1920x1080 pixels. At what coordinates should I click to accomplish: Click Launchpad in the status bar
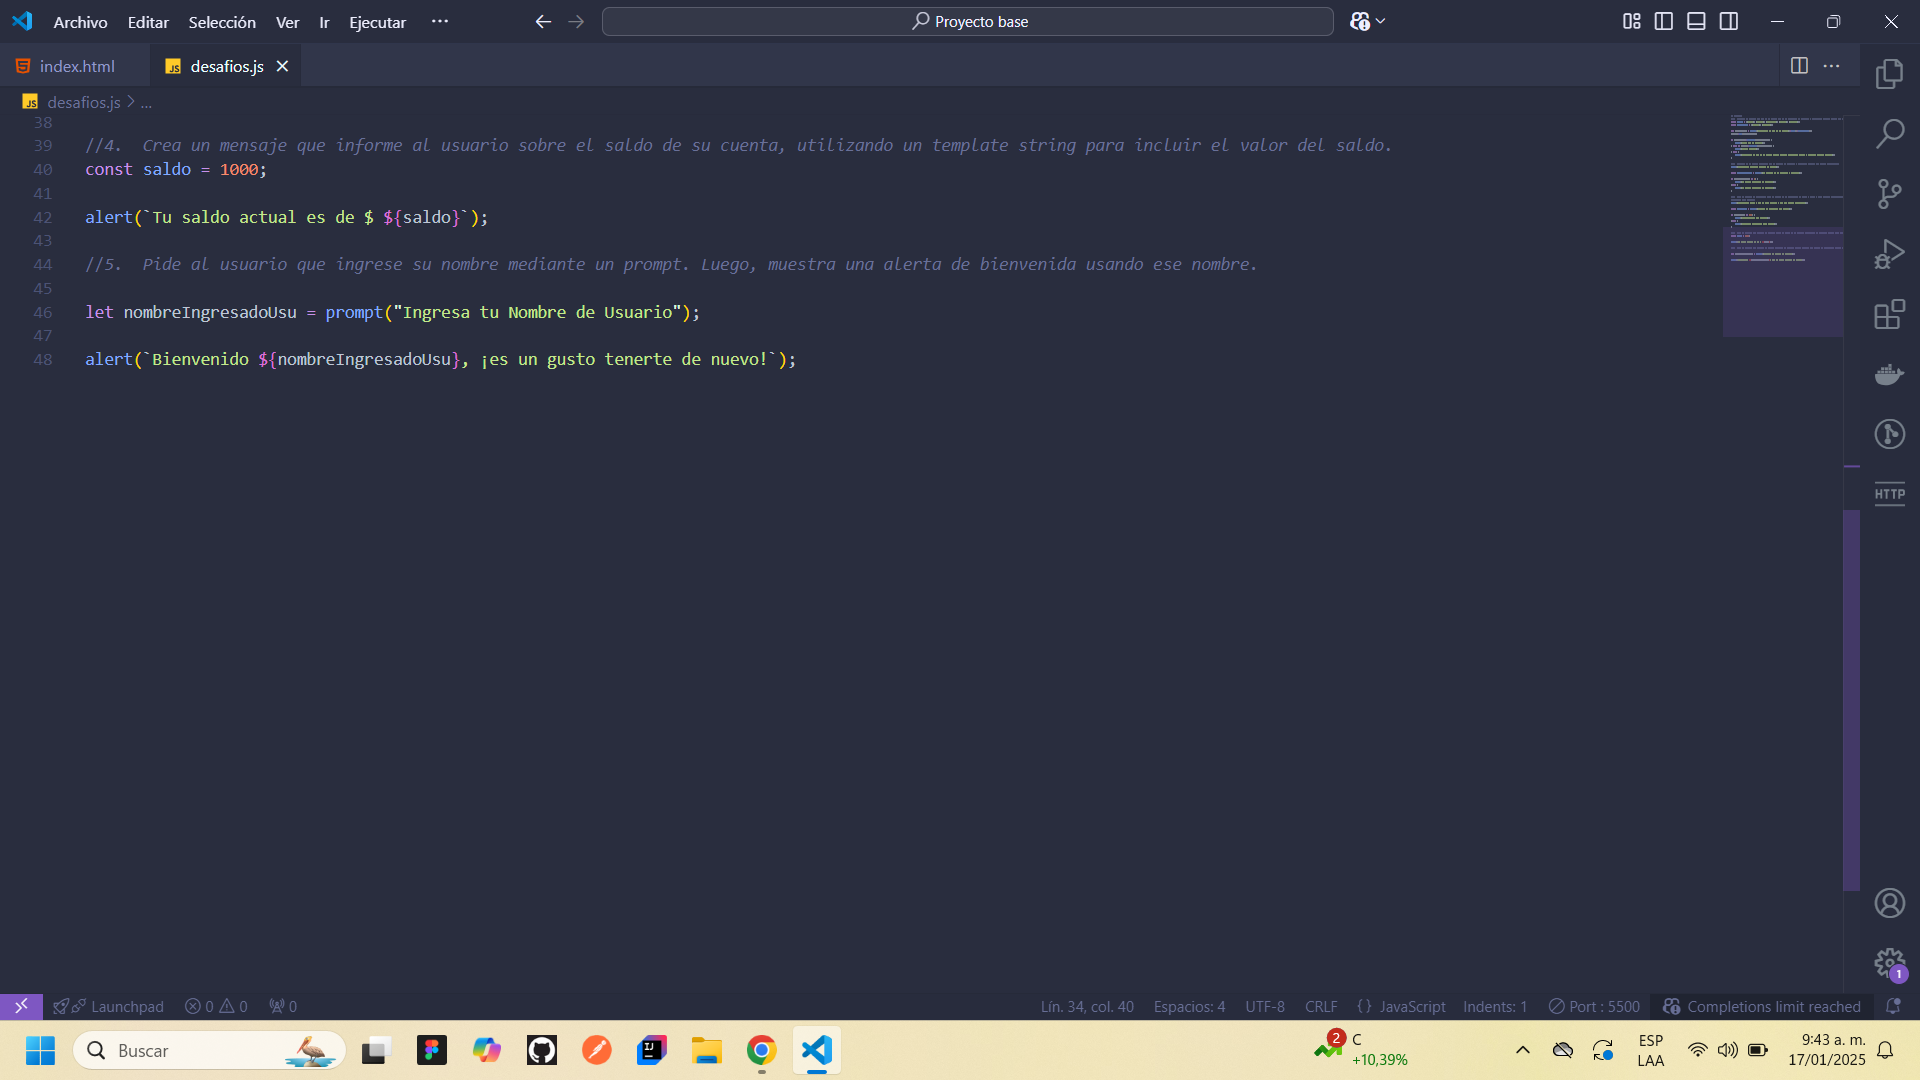coord(108,1006)
